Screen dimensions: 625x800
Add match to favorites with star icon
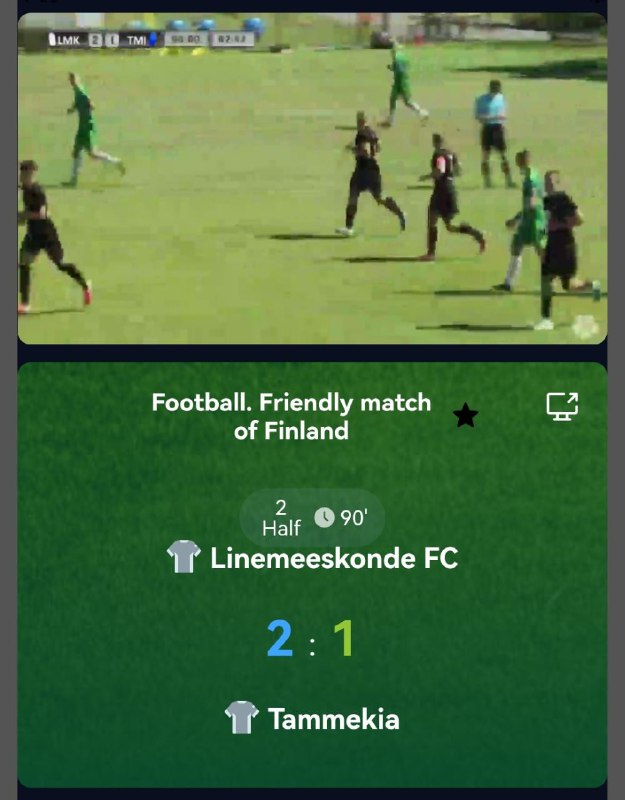(465, 416)
